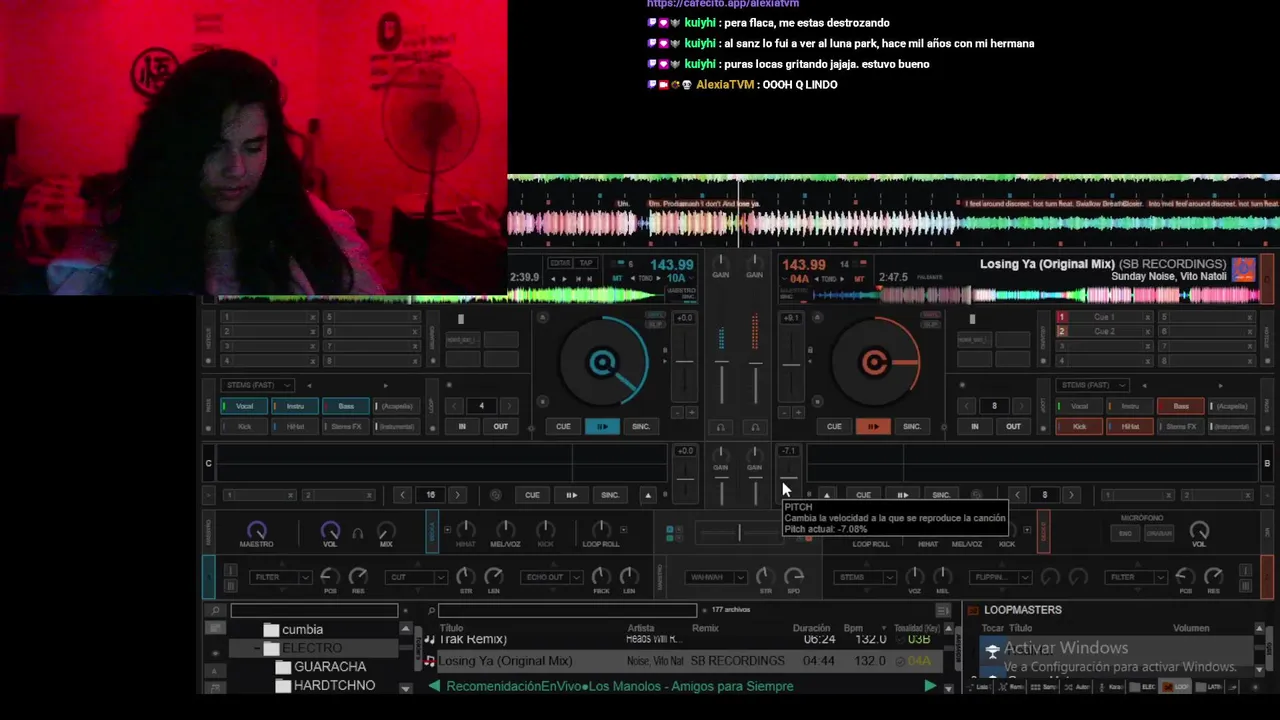Select the HARDTCHNO folder

(x=334, y=686)
